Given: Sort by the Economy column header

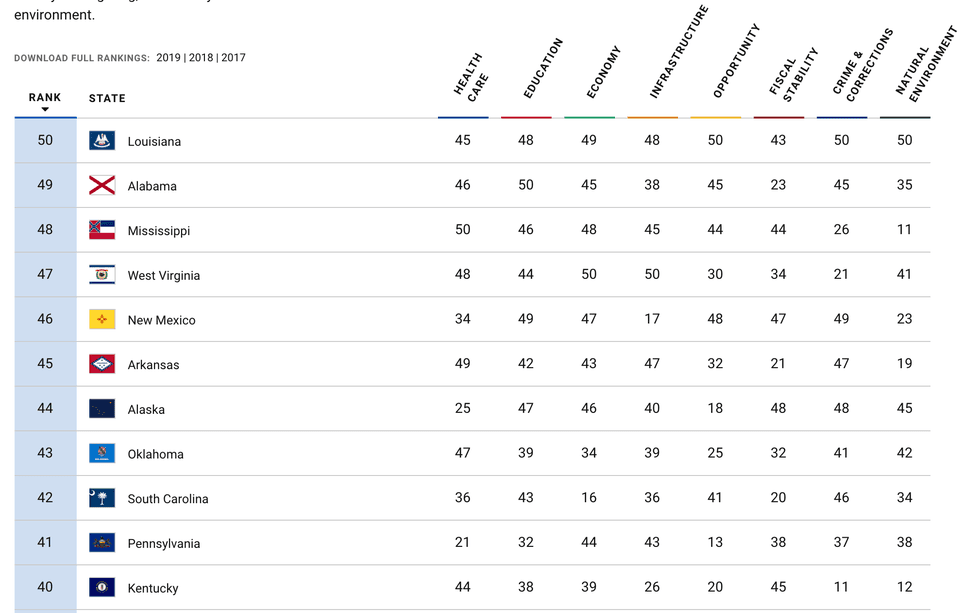Looking at the screenshot, I should tap(603, 73).
